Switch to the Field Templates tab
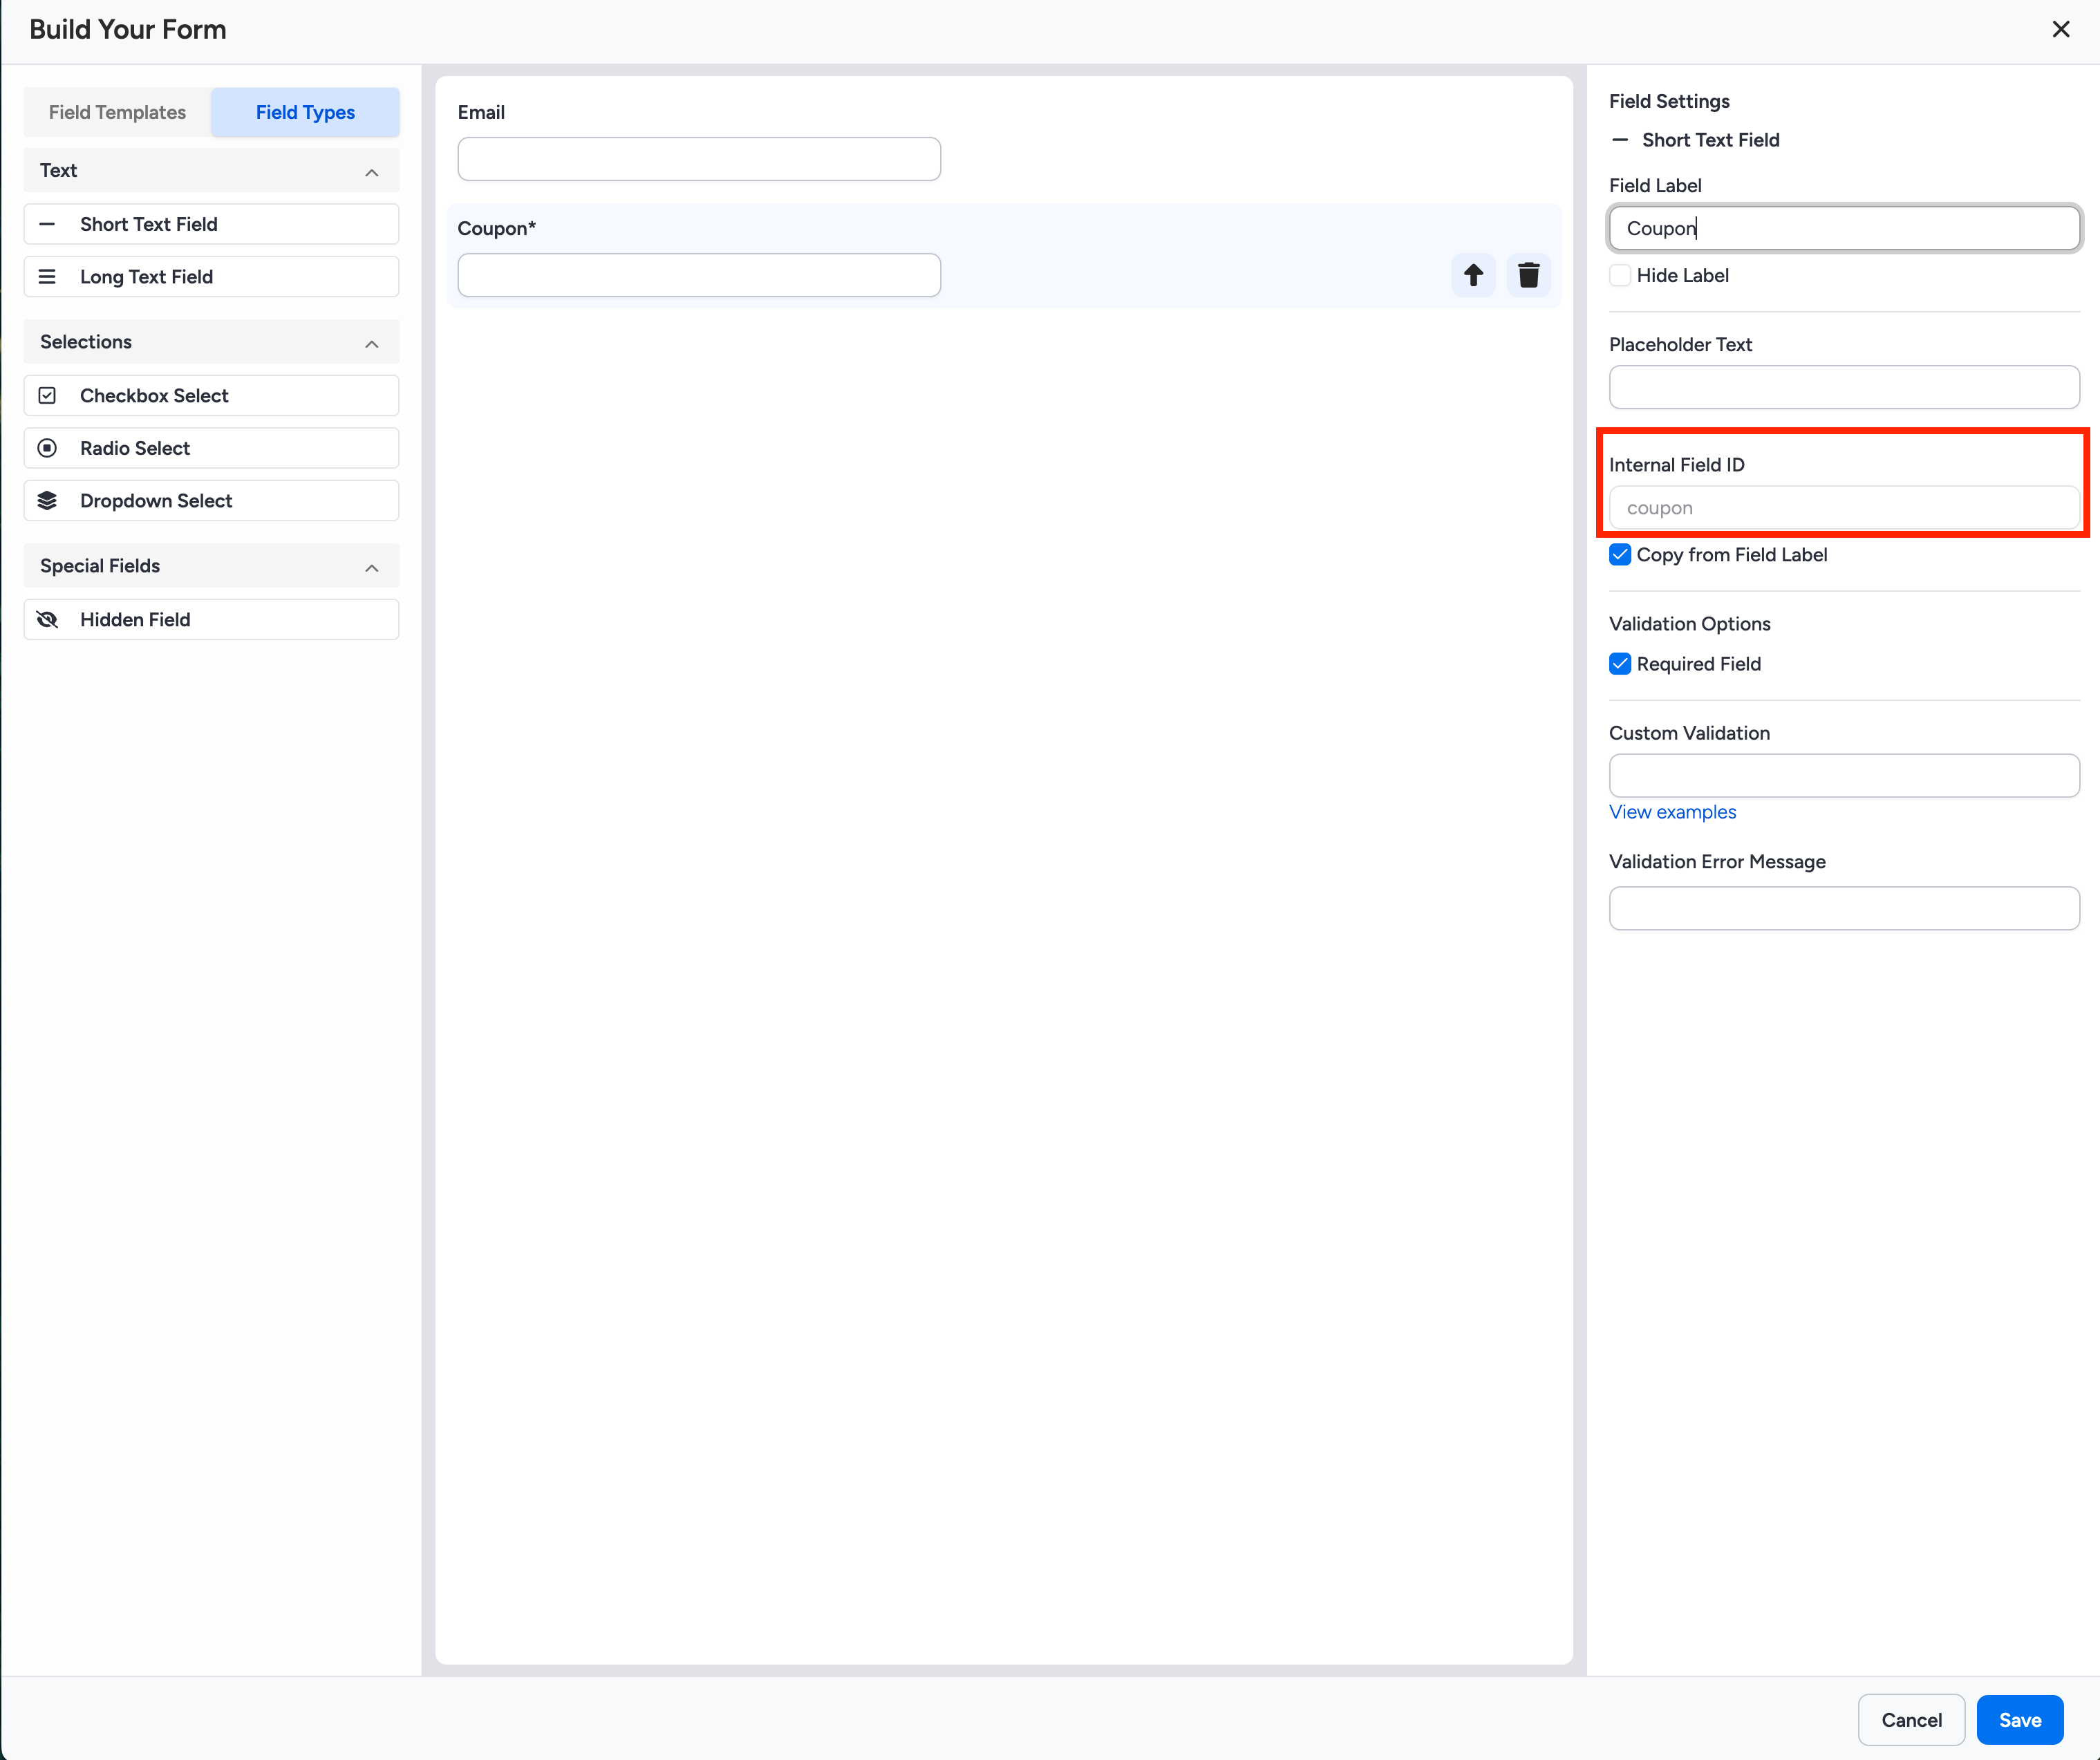This screenshot has width=2100, height=1760. click(x=117, y=112)
